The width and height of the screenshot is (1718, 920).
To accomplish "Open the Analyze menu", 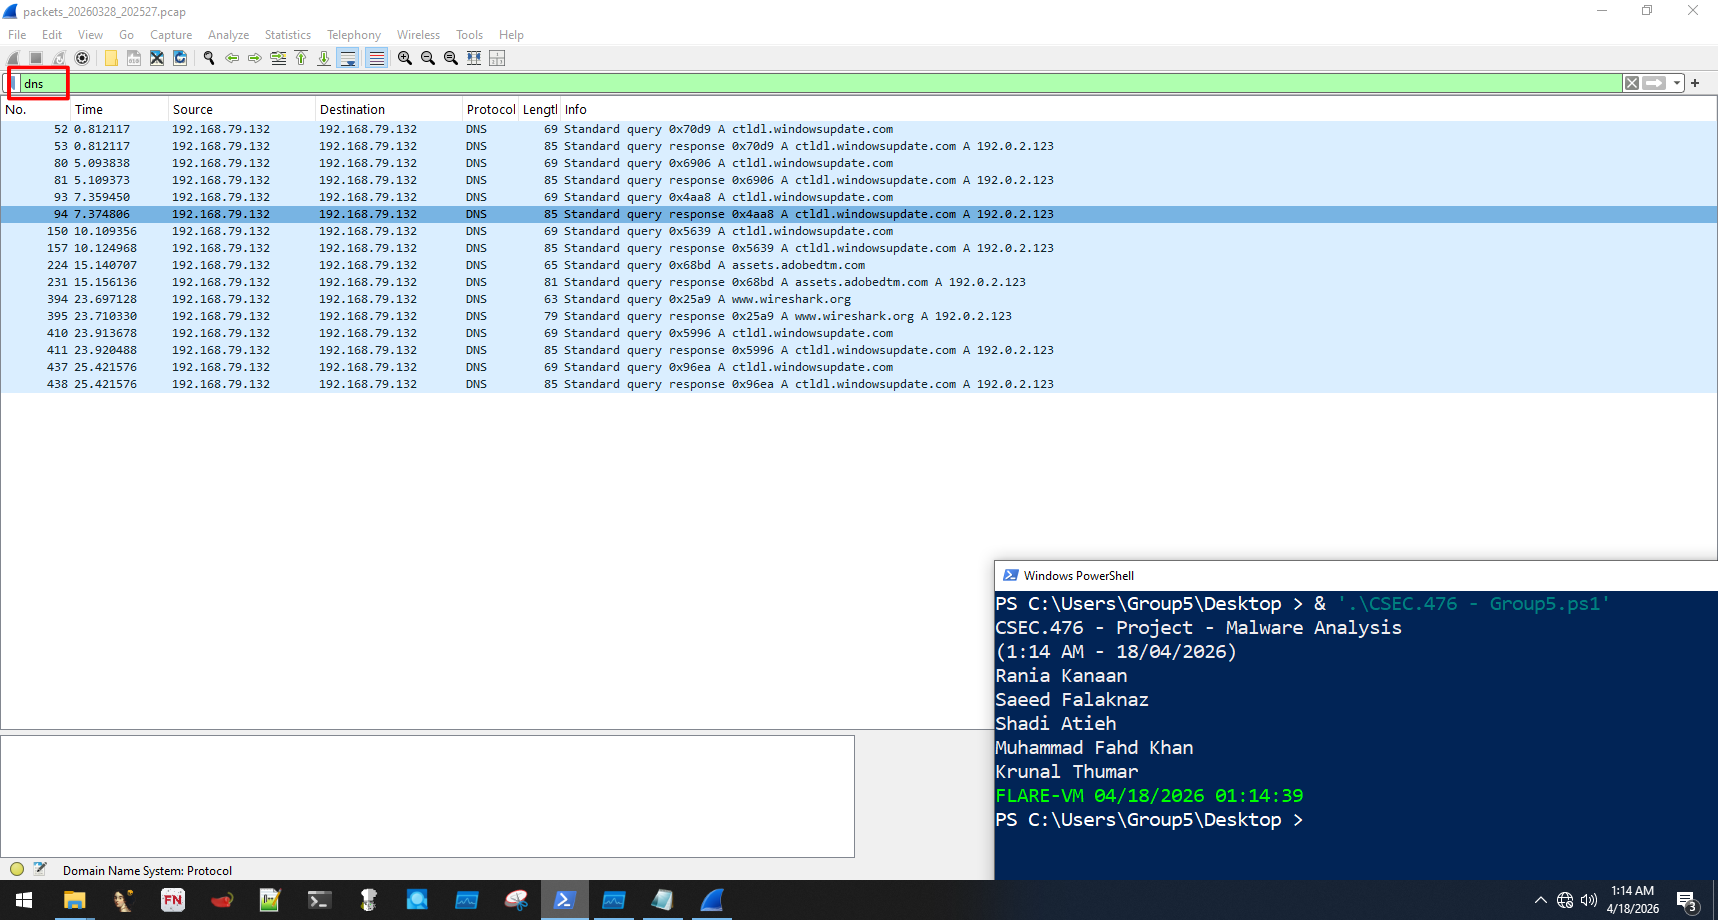I will pyautogui.click(x=228, y=35).
